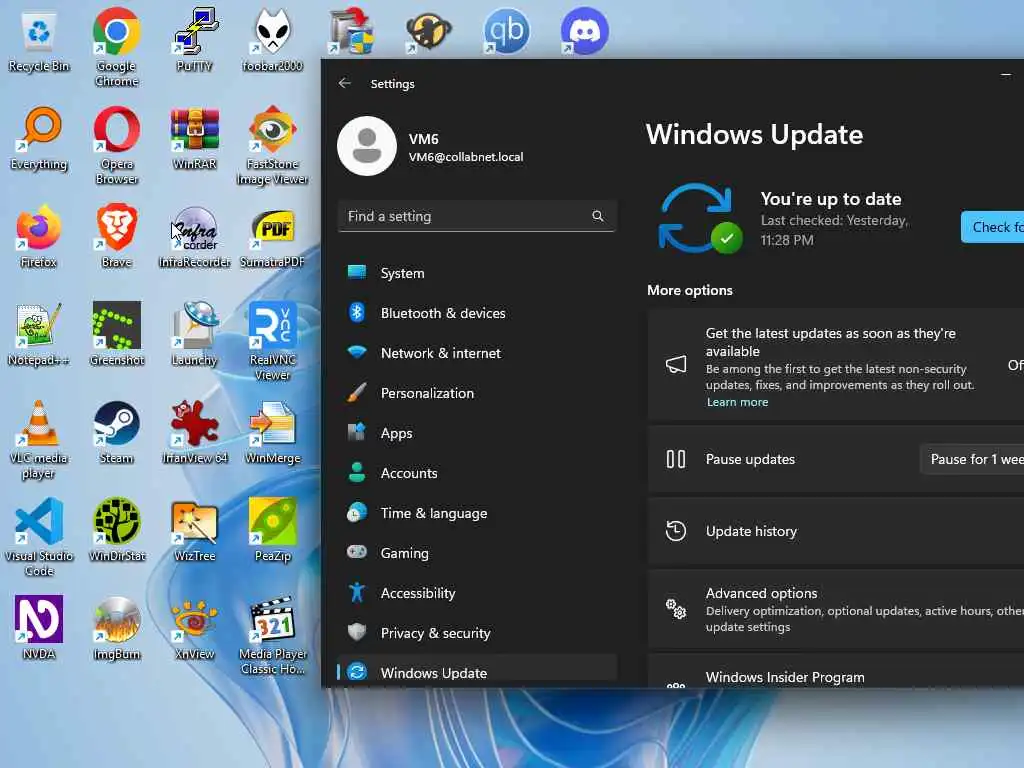Open the VM6 account profile picture
Screen dimensions: 1024x768
367,146
